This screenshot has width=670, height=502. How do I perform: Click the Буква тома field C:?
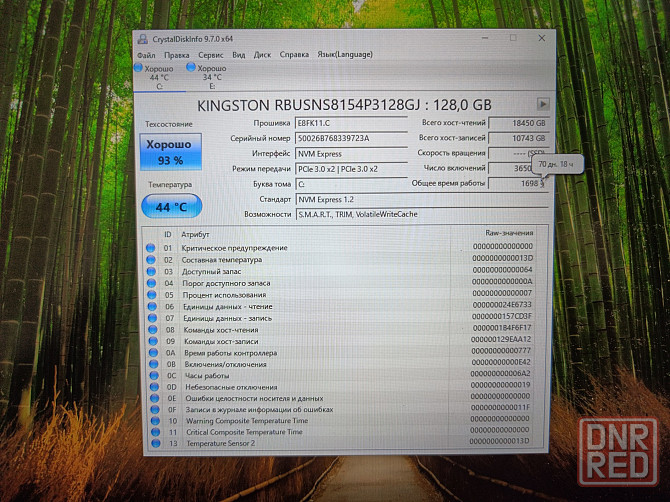(x=351, y=184)
